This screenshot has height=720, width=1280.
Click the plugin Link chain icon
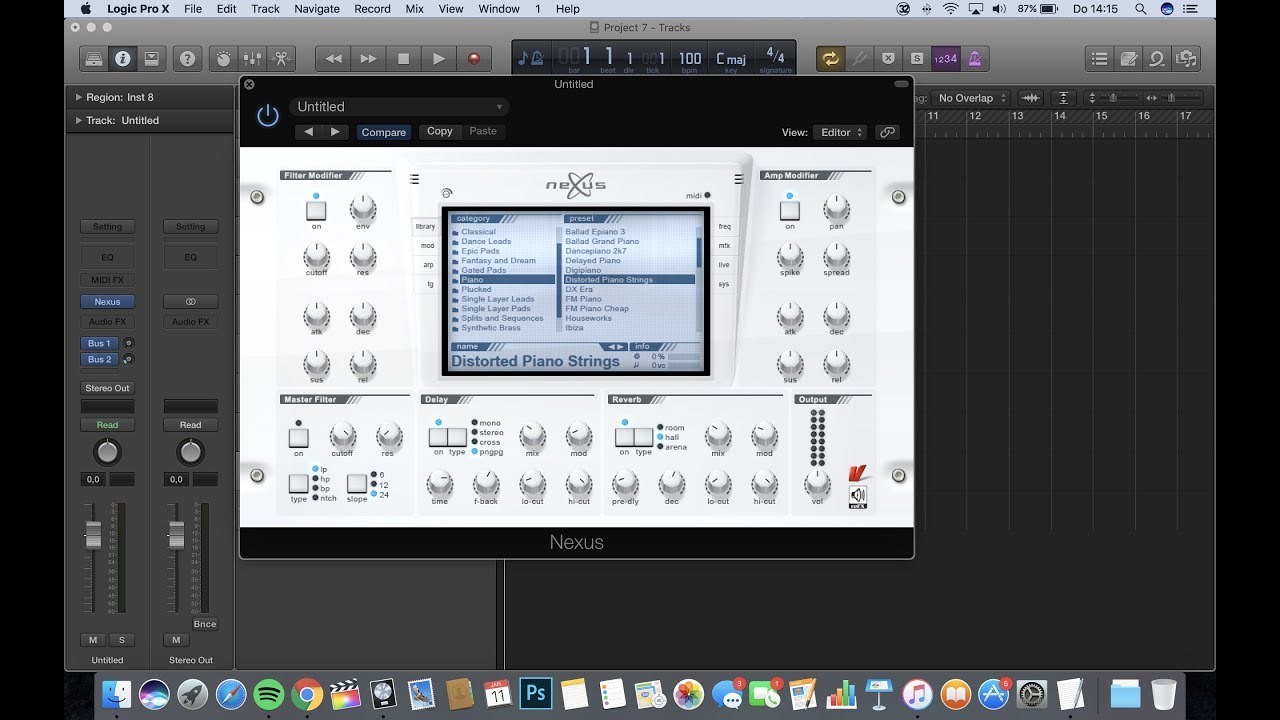point(887,132)
